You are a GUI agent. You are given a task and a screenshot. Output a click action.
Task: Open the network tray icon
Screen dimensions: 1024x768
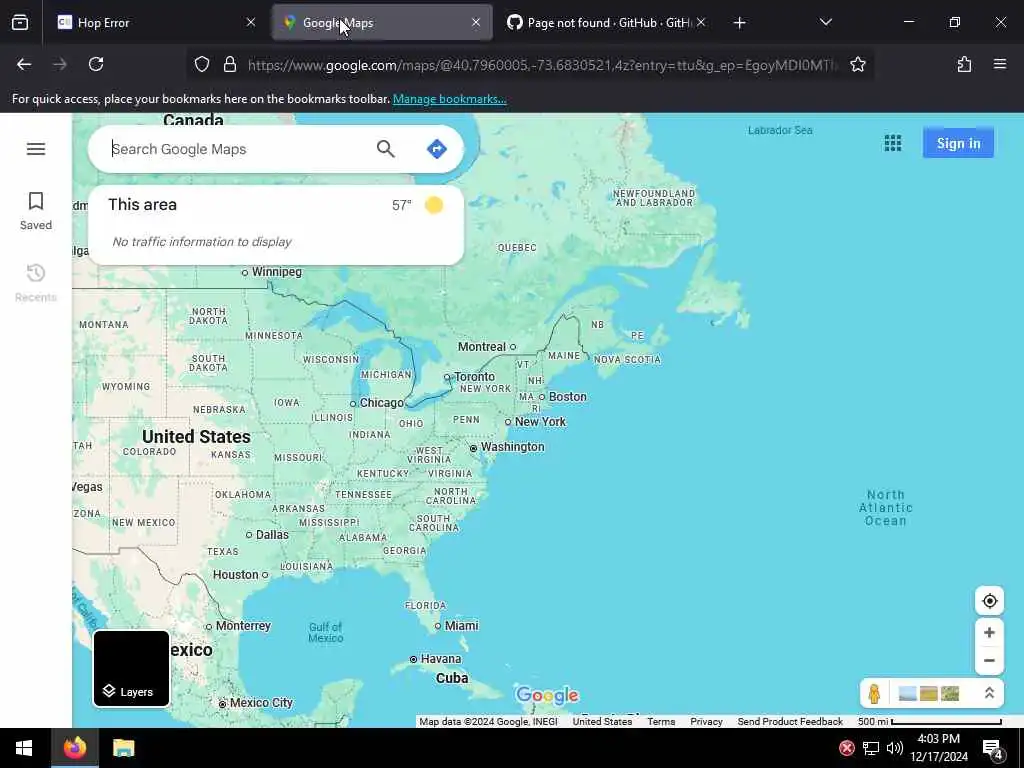pos(871,748)
